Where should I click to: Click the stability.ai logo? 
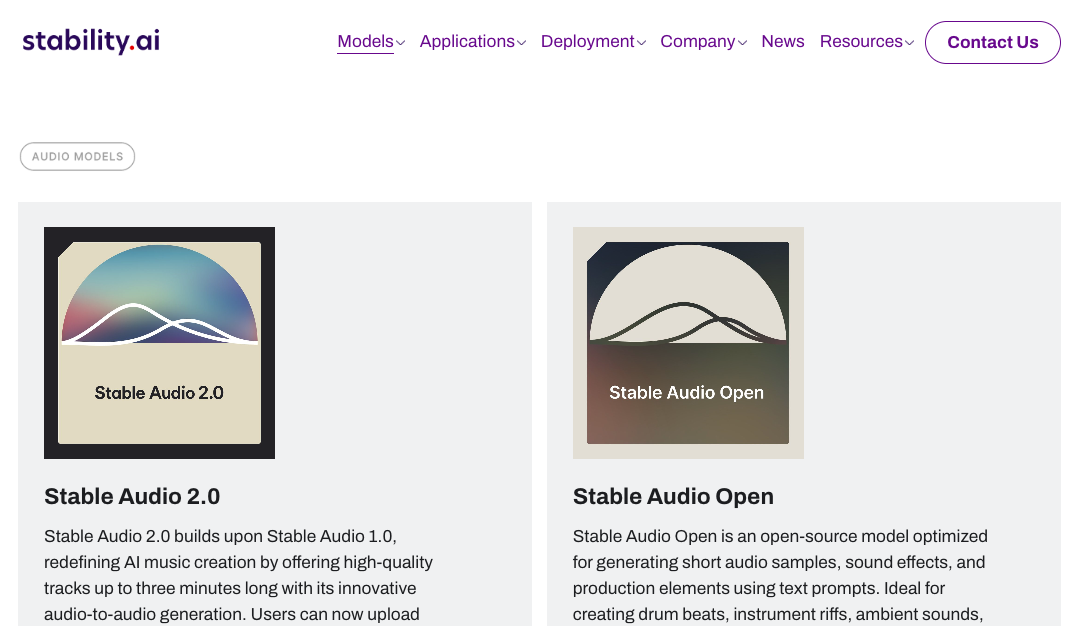tap(91, 41)
